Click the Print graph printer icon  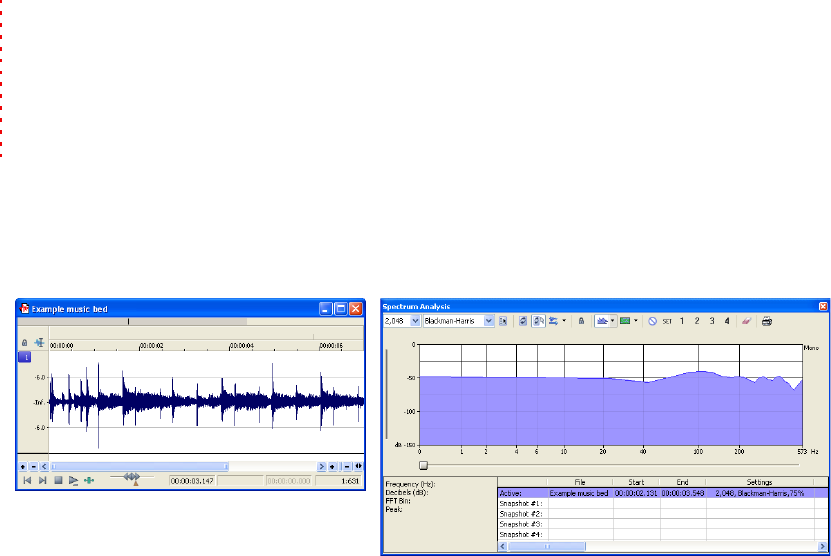767,321
